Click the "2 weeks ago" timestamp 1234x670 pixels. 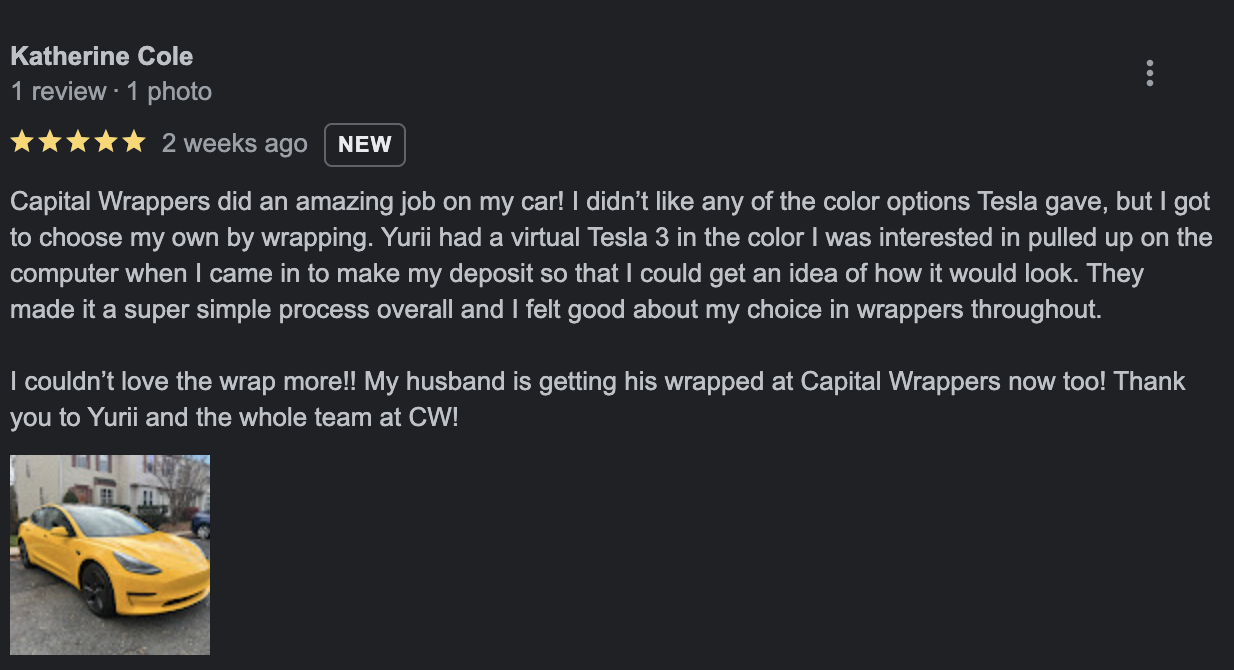pos(234,144)
